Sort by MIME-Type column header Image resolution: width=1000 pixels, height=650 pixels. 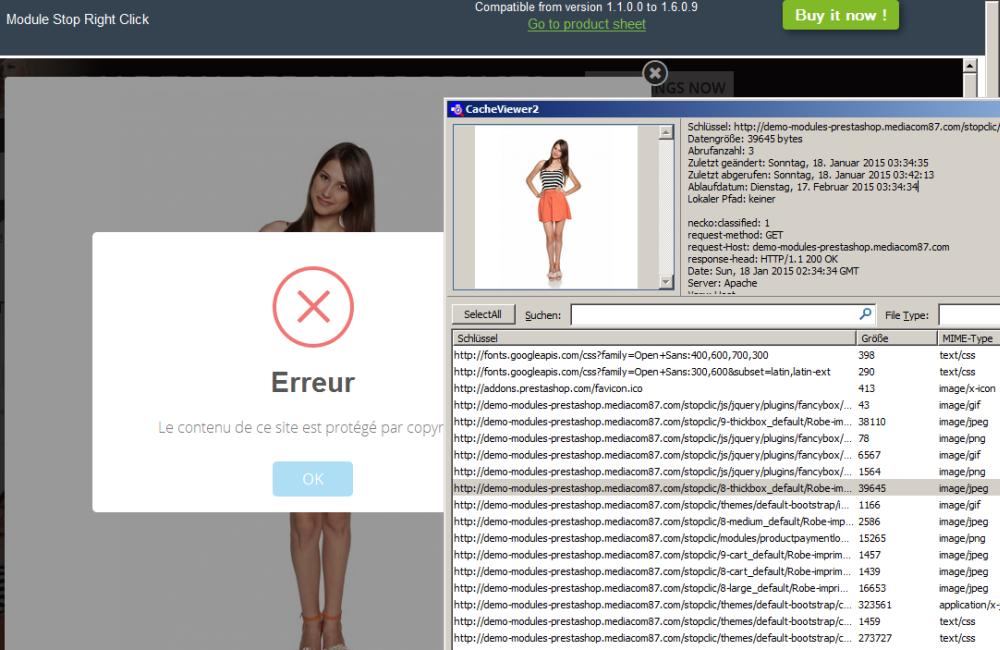pyautogui.click(x=969, y=338)
